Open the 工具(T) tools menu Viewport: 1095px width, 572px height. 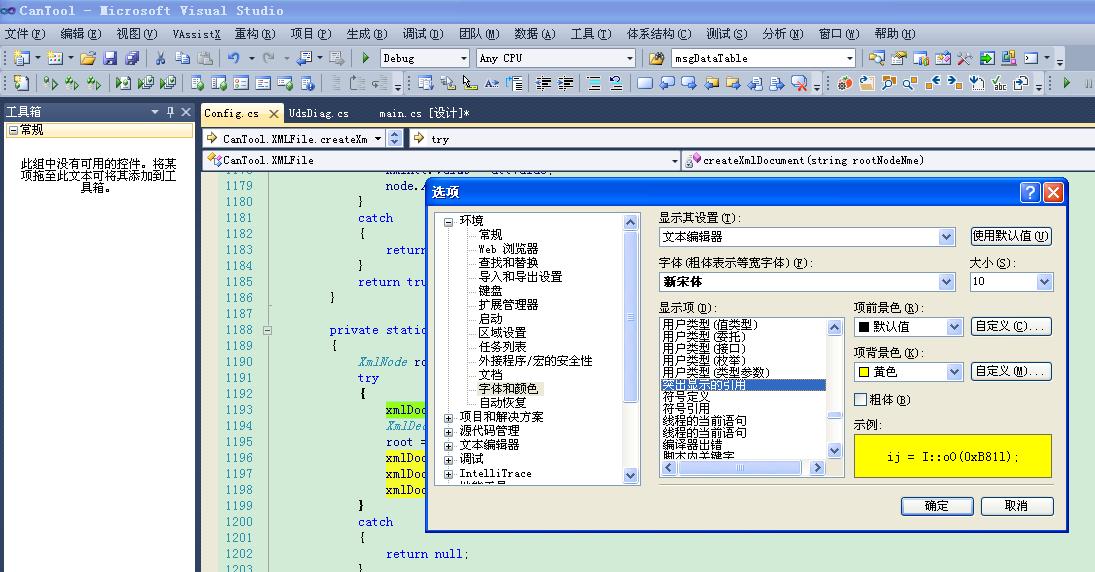click(x=591, y=34)
